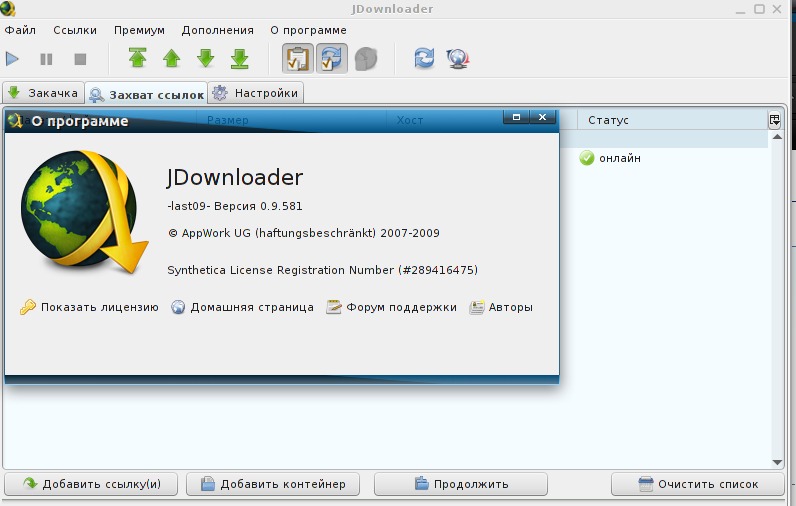This screenshot has height=506, width=796.
Task: Click the JDownloader app icon in title bar
Action: pos(8,9)
